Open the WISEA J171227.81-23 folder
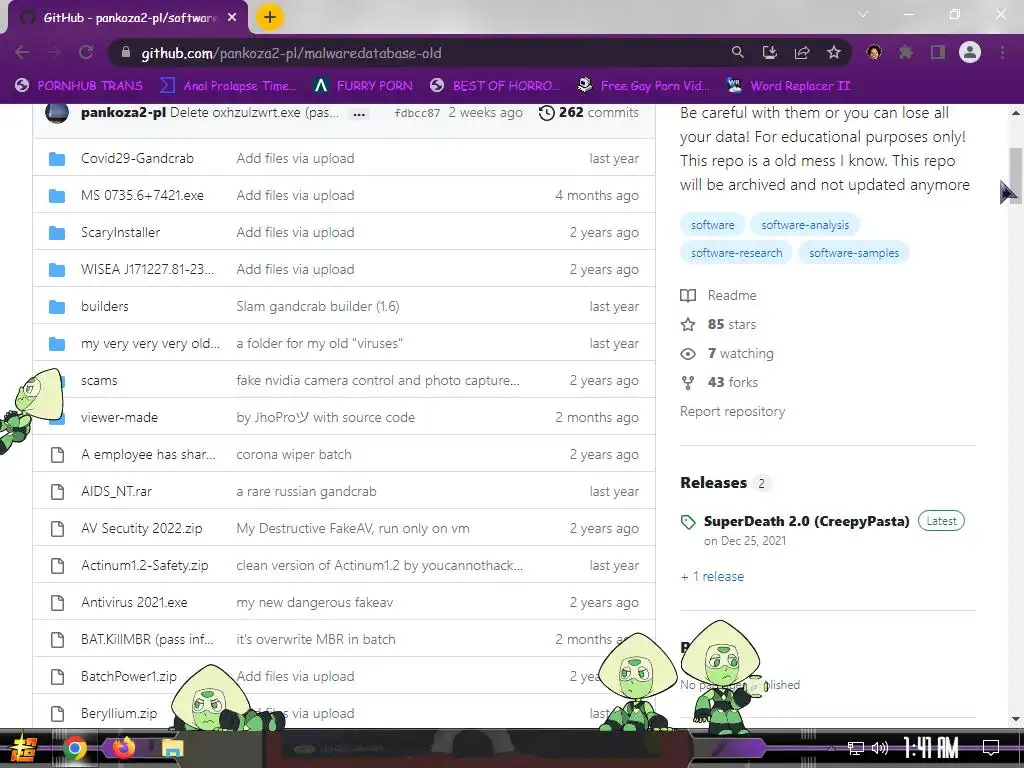This screenshot has height=768, width=1024. pos(147,269)
